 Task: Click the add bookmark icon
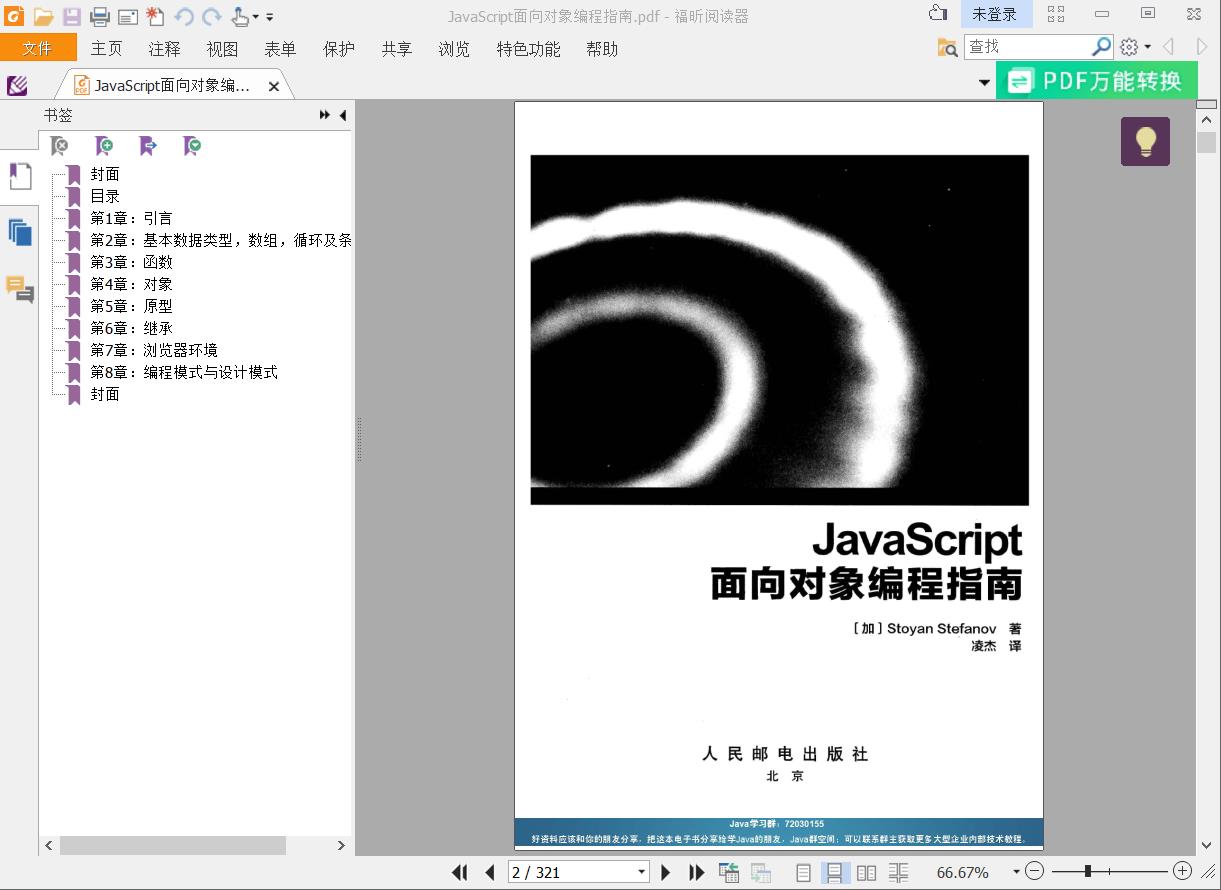(x=103, y=146)
